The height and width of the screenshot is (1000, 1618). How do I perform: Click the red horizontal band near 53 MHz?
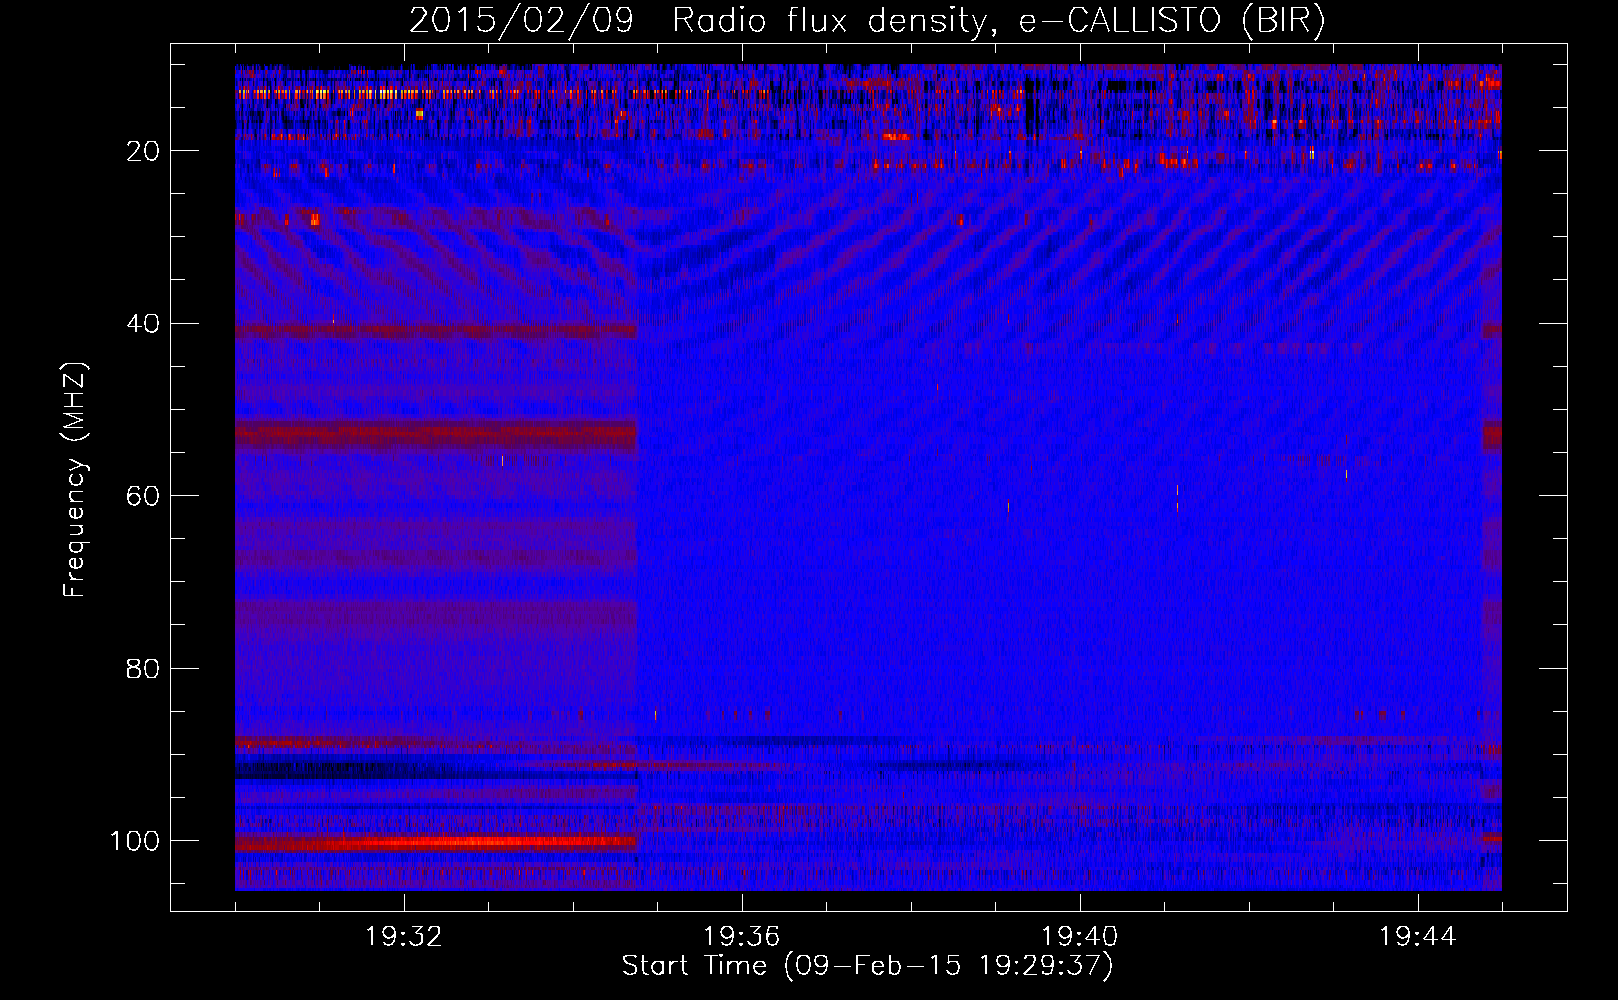(437, 436)
